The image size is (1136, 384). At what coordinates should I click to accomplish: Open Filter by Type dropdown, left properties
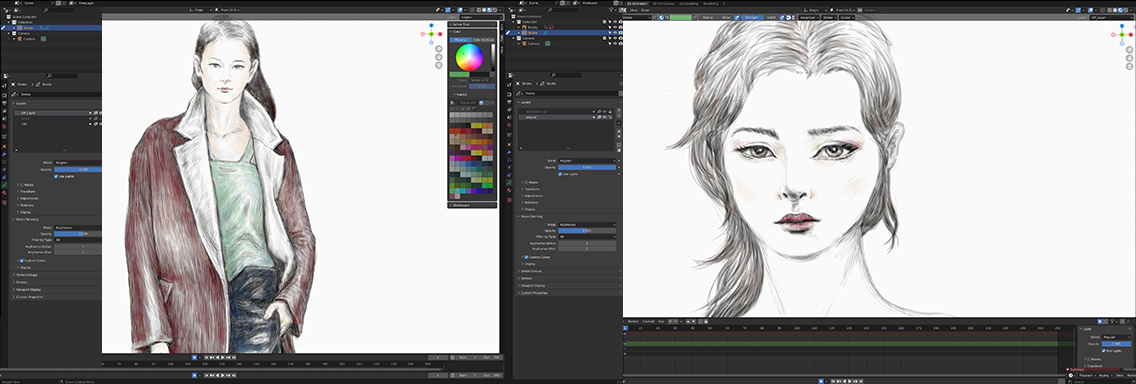(x=78, y=240)
